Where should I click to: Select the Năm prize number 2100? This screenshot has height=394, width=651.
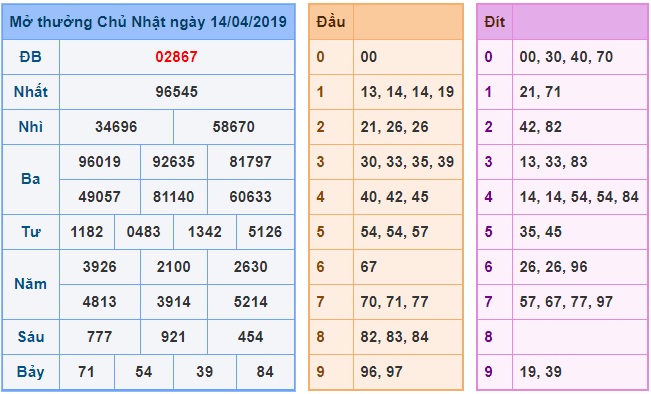(174, 267)
